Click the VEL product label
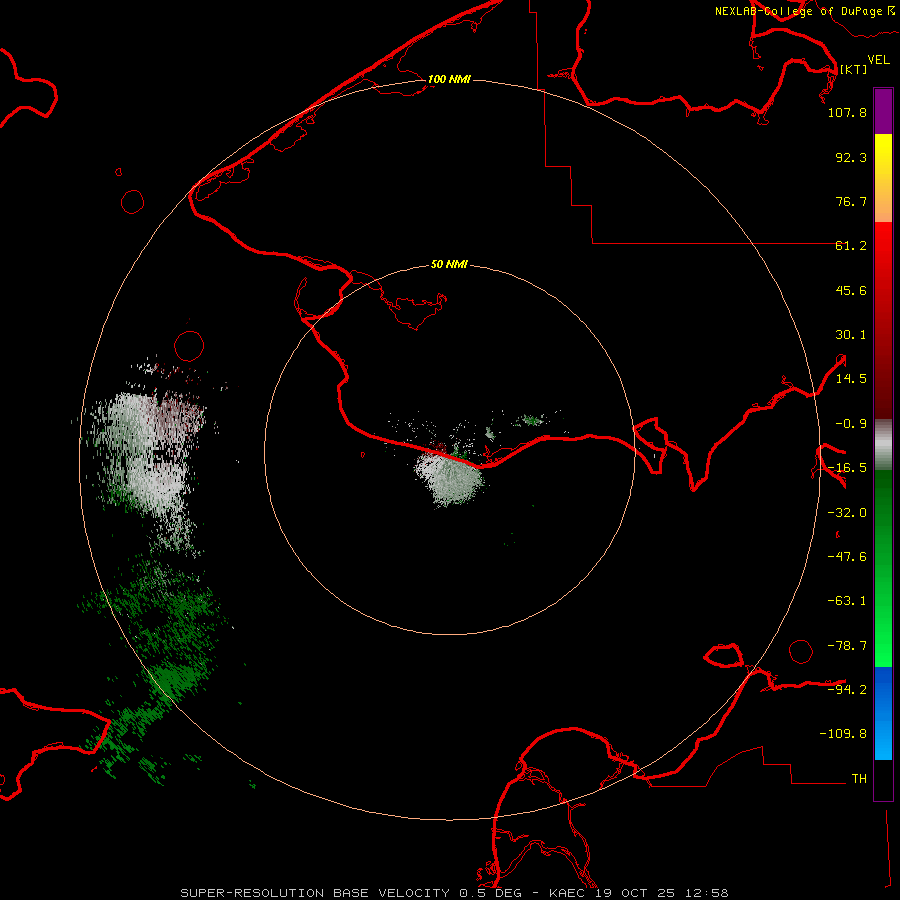900x900 pixels. point(879,59)
